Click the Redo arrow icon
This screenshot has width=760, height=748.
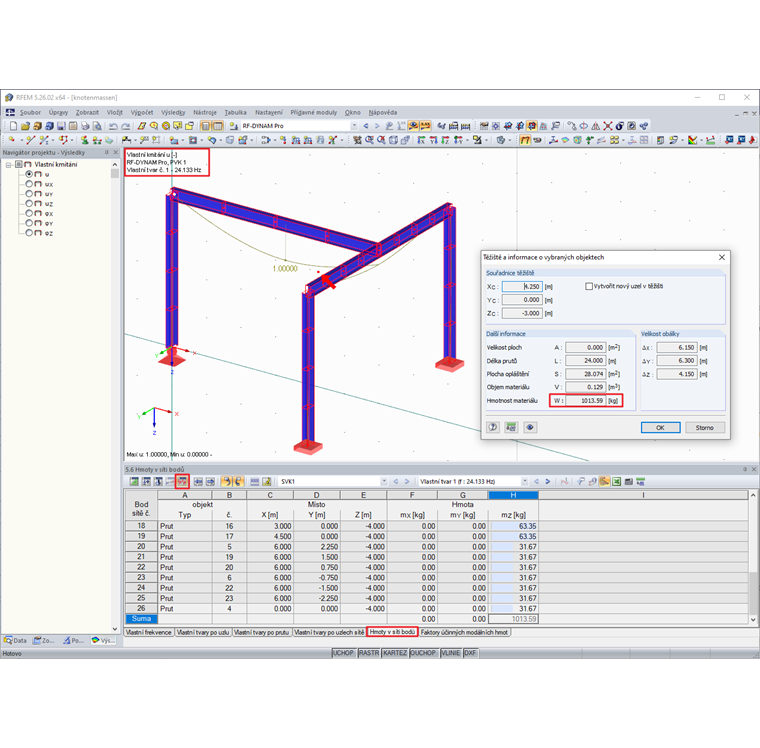pyautogui.click(x=126, y=126)
